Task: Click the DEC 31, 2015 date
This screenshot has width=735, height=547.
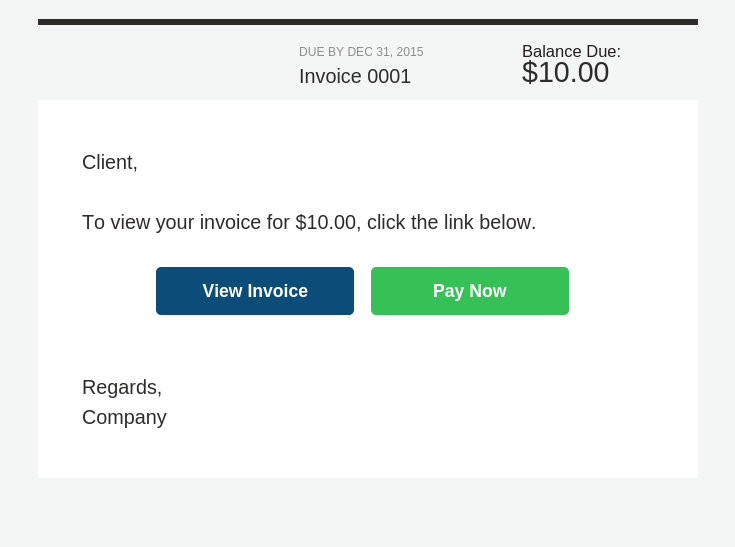Action: click(385, 52)
